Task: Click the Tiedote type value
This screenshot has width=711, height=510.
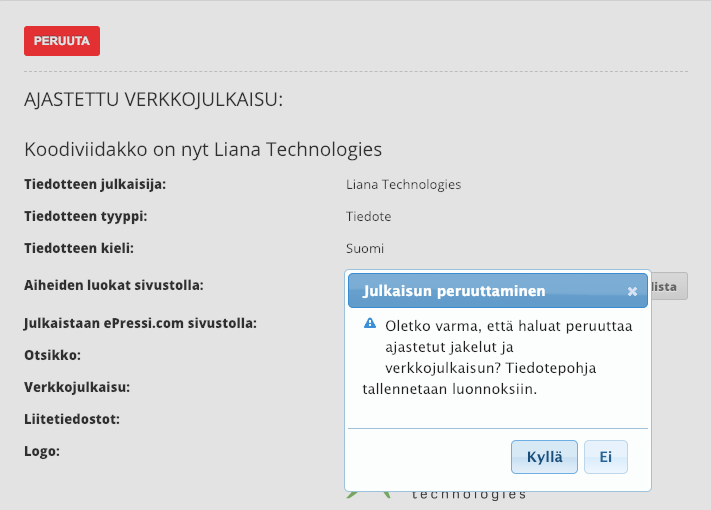Action: click(368, 217)
